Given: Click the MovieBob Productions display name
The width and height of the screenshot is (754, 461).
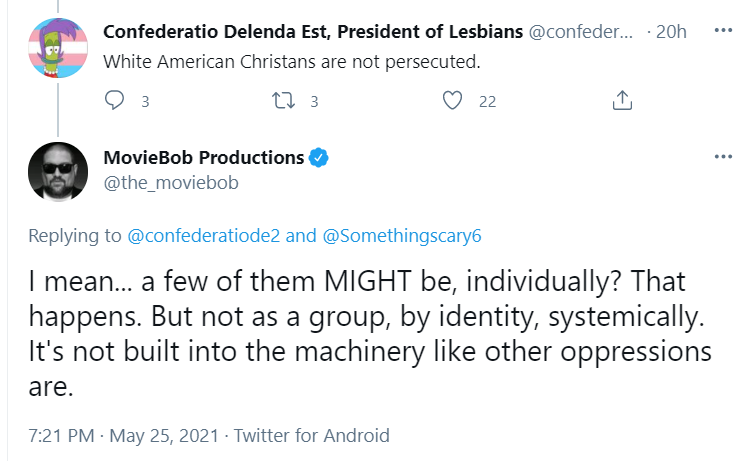Looking at the screenshot, I should pyautogui.click(x=204, y=158).
